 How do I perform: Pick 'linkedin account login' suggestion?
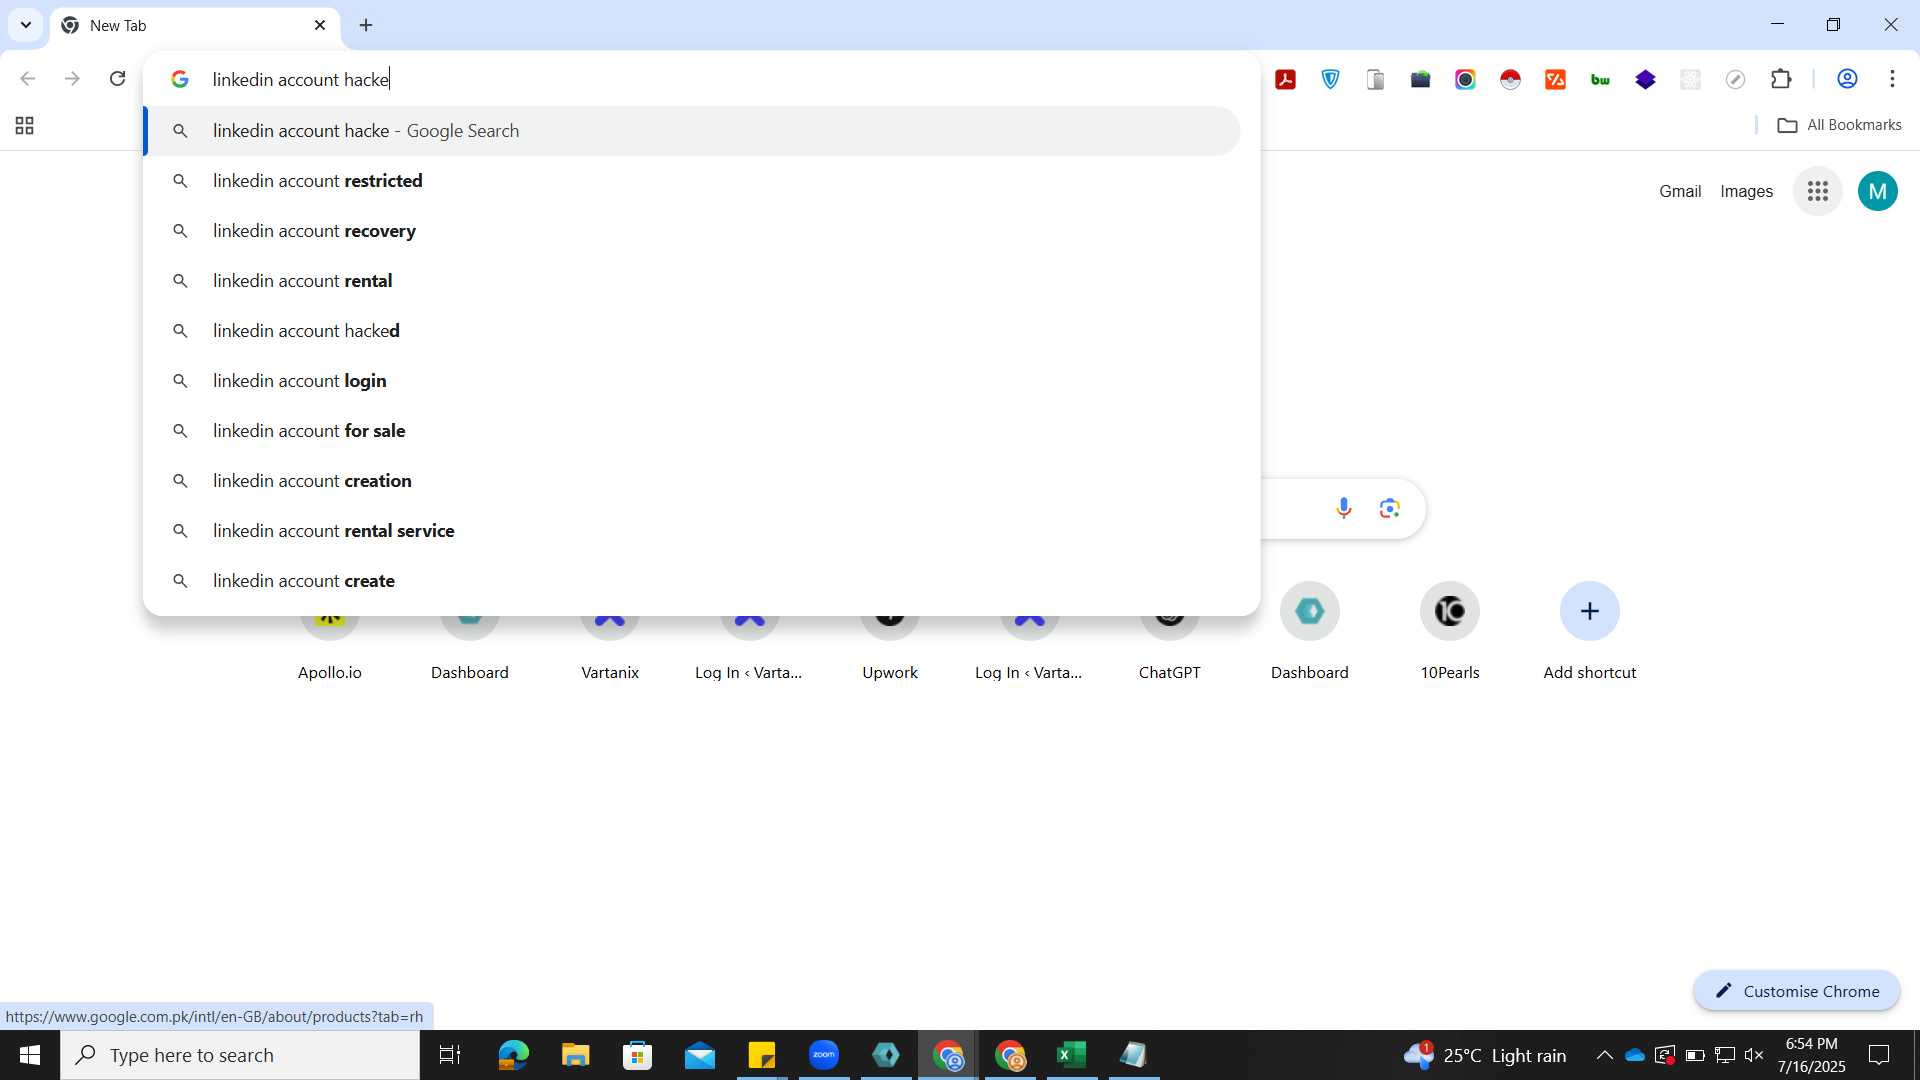pyautogui.click(x=692, y=381)
